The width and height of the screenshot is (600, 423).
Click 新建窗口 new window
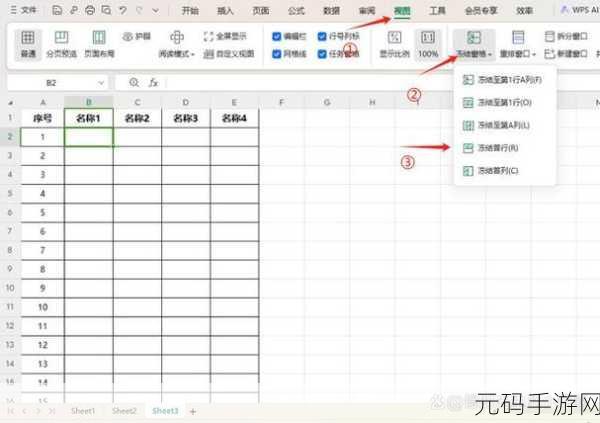pos(566,54)
